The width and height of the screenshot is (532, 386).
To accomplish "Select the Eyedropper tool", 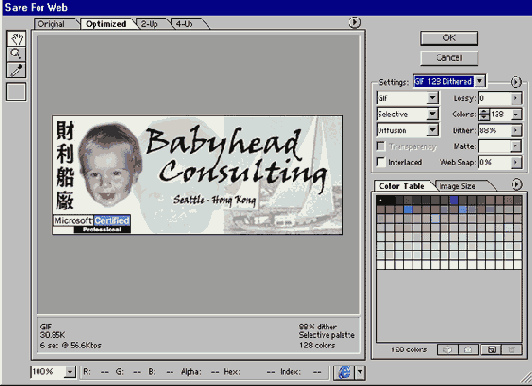I will click(16, 70).
